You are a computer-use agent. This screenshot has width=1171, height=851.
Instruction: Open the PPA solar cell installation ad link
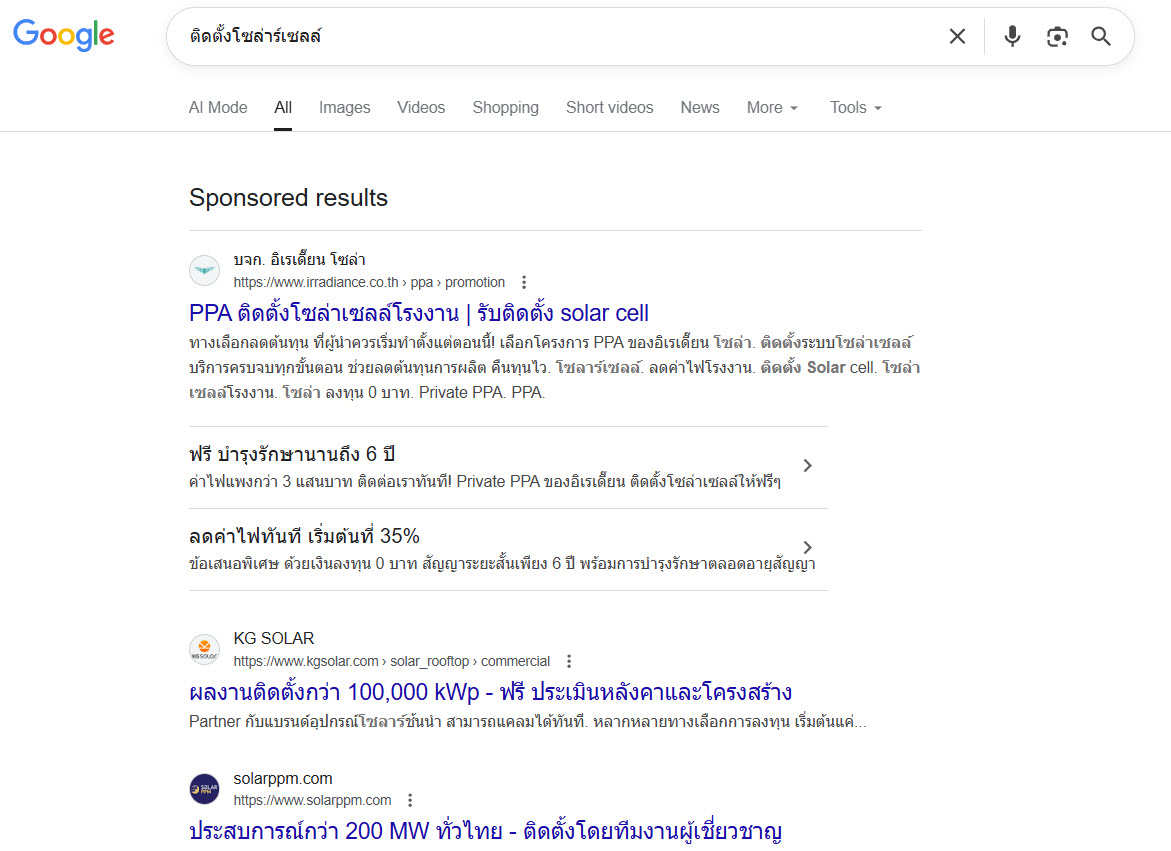419,313
